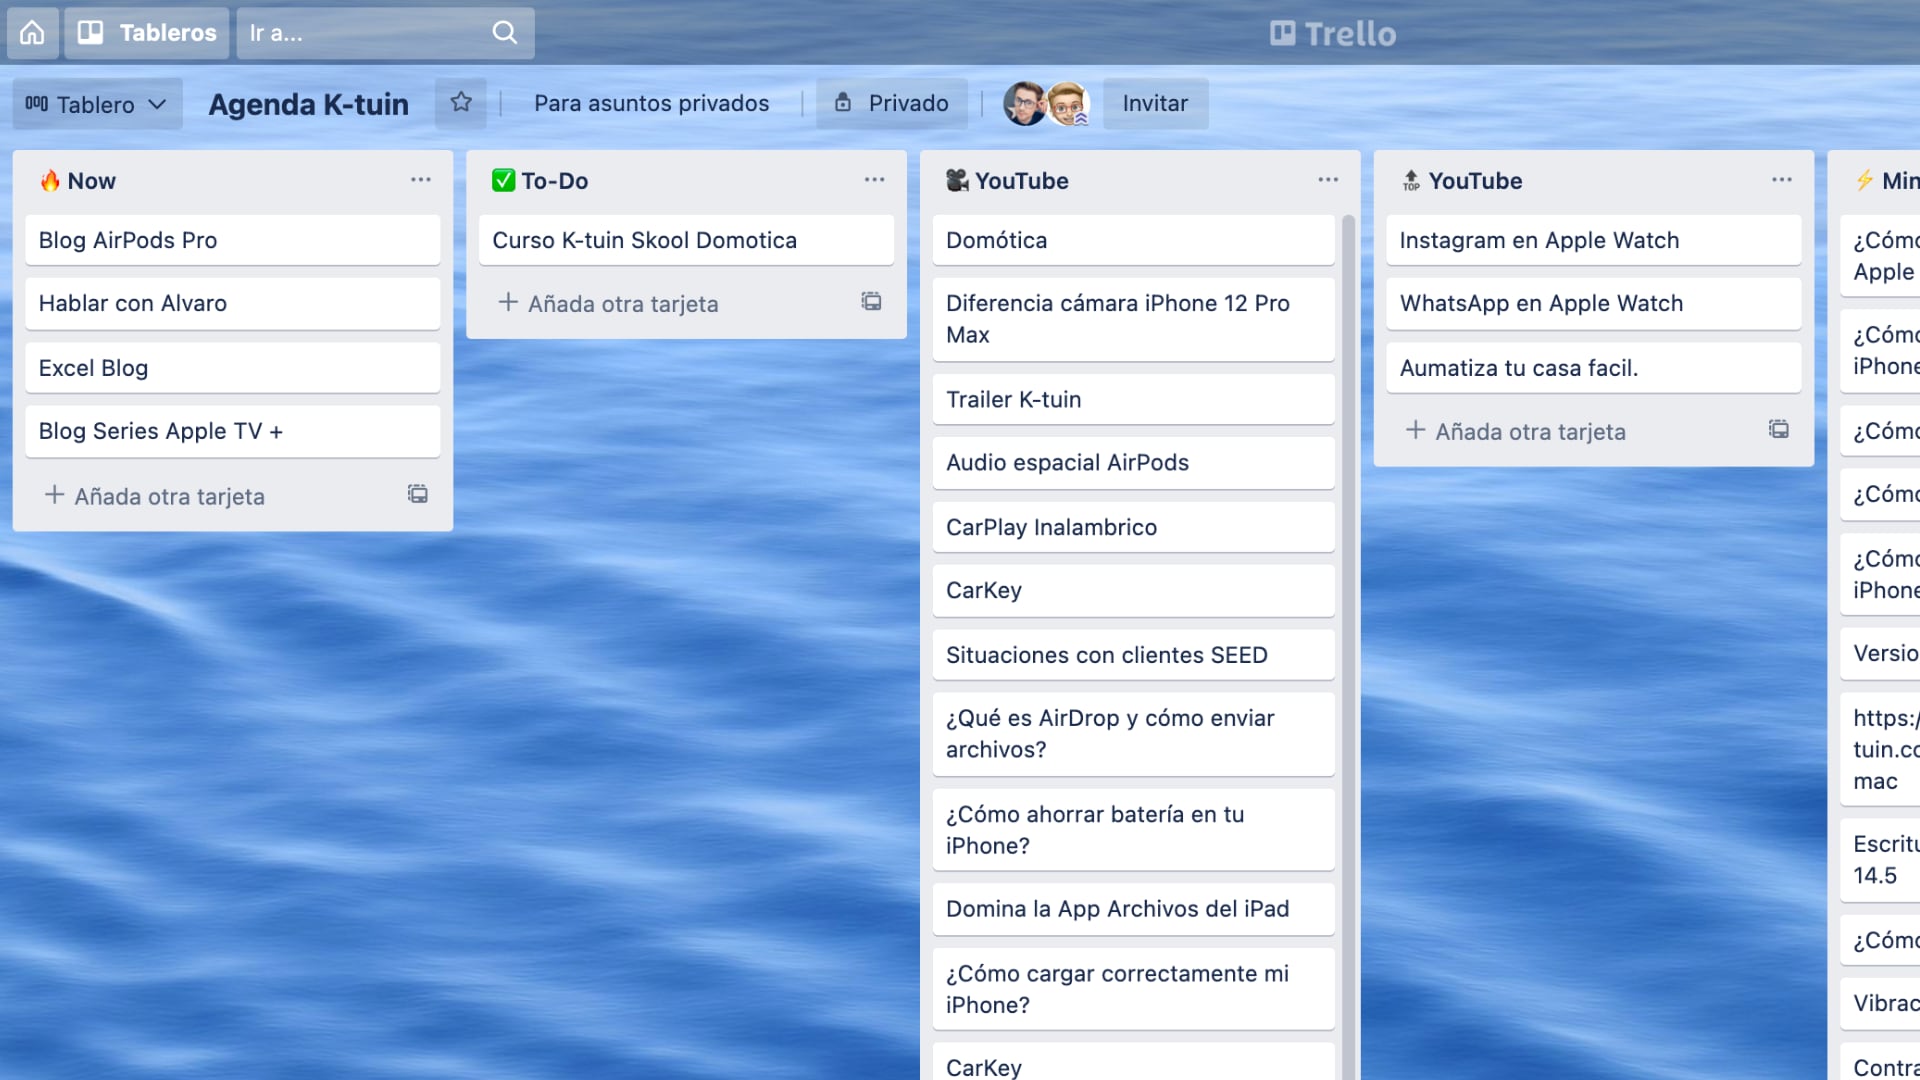The height and width of the screenshot is (1080, 1920).
Task: Open the 'Excel Blog' card
Action: click(232, 368)
